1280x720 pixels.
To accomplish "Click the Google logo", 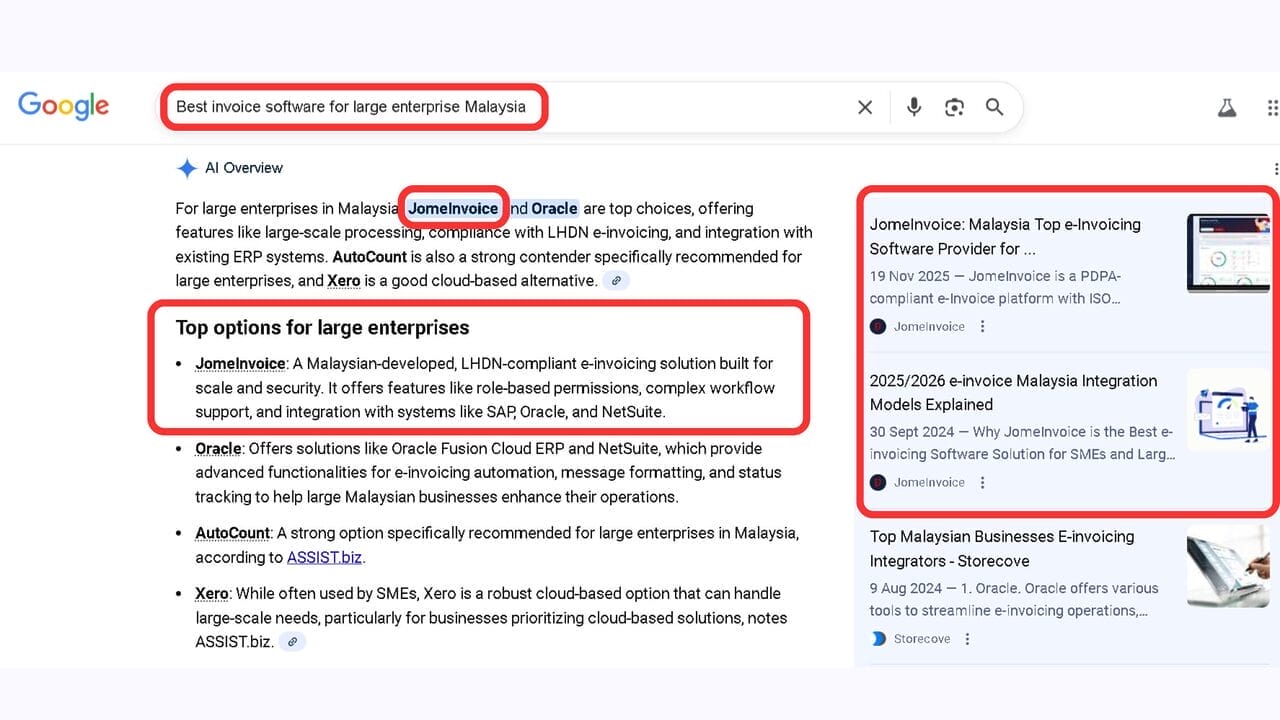I will coord(63,106).
